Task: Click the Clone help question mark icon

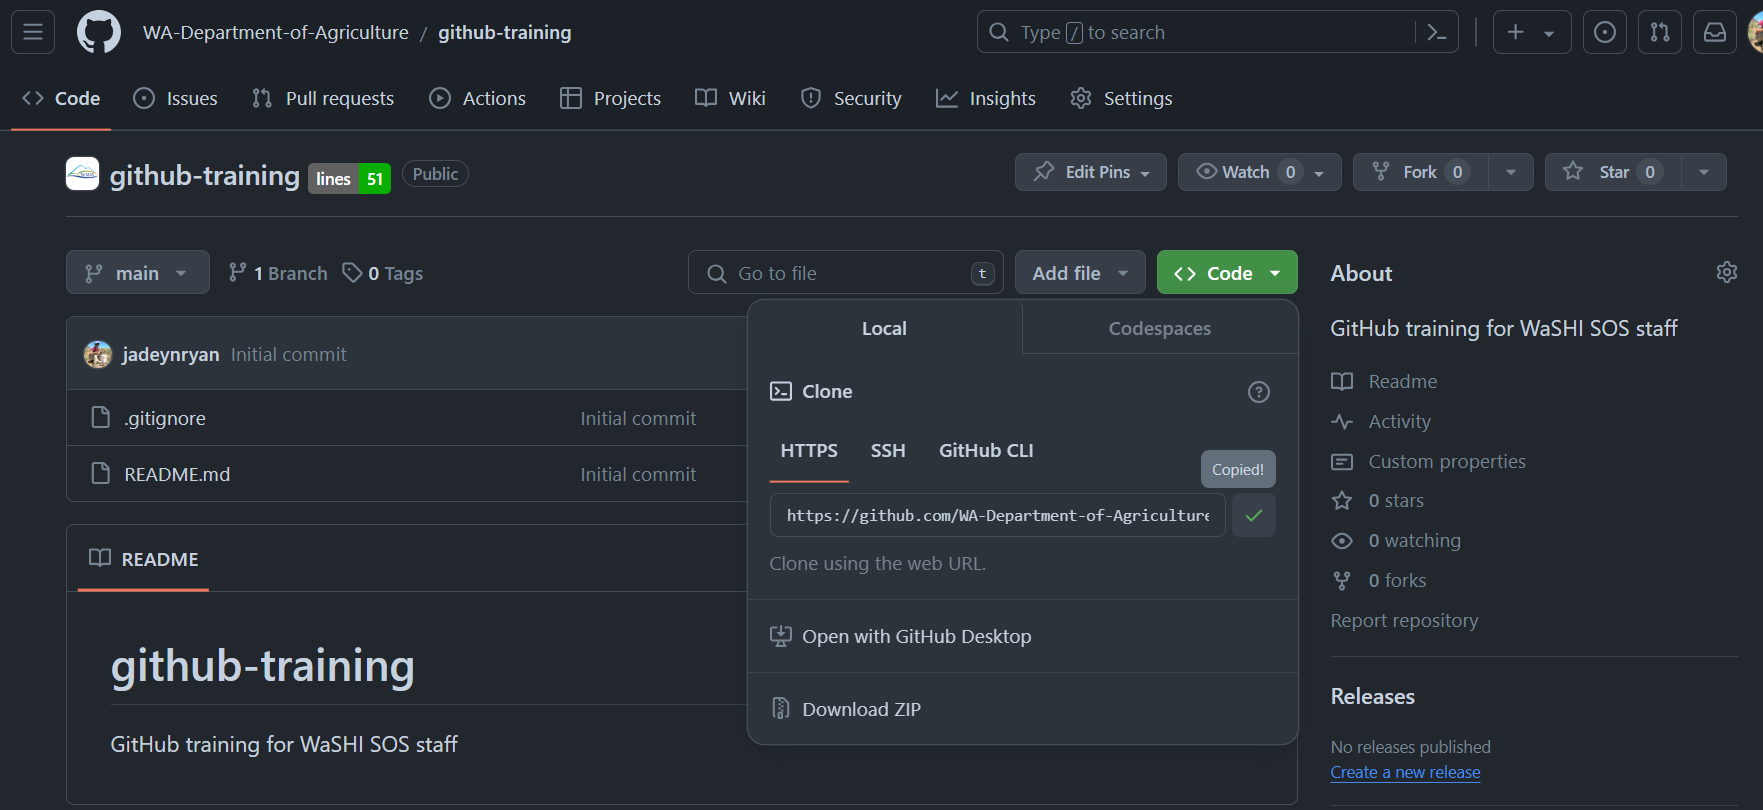Action: click(x=1258, y=392)
